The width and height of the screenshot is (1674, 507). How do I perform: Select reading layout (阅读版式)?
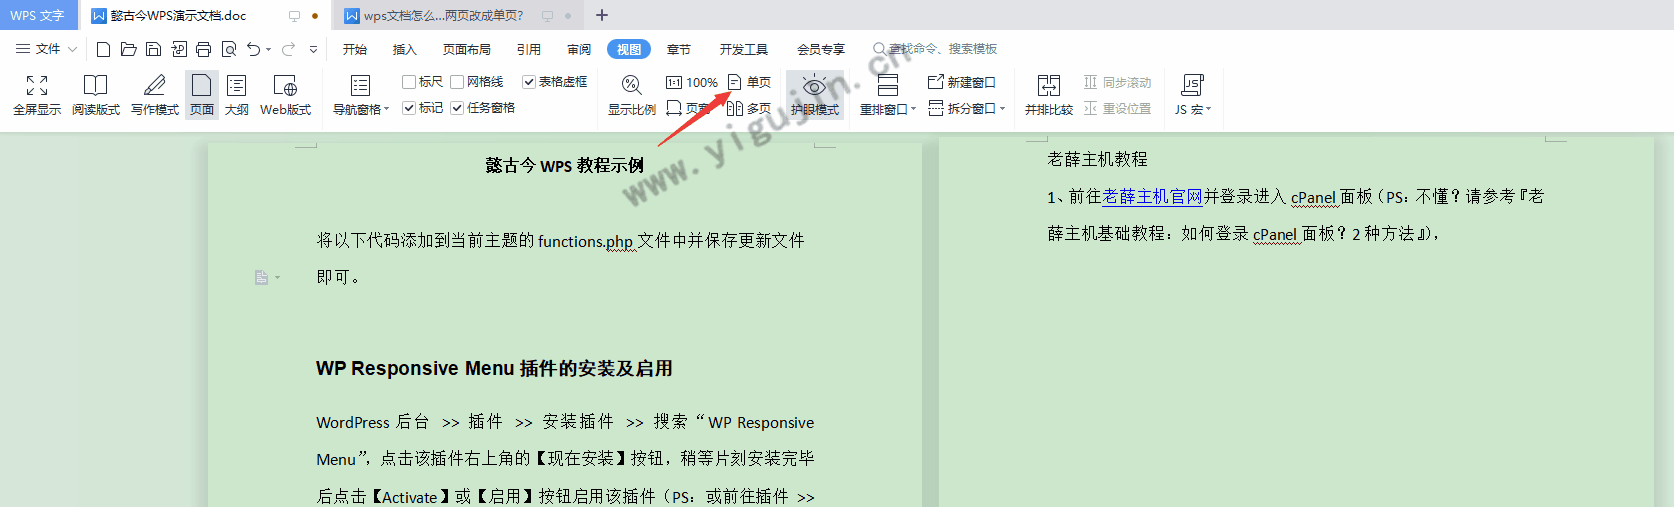click(96, 95)
